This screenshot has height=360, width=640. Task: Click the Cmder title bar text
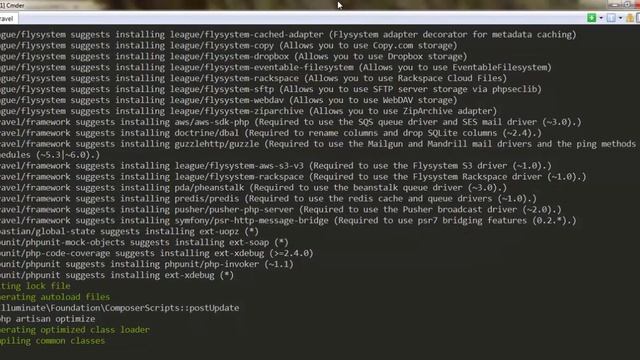12,5
